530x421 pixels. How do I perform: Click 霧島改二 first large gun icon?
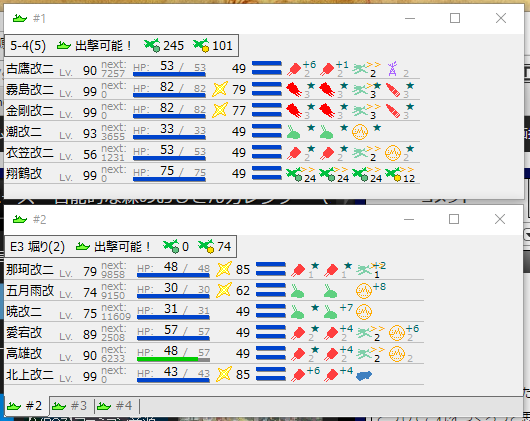pos(294,90)
